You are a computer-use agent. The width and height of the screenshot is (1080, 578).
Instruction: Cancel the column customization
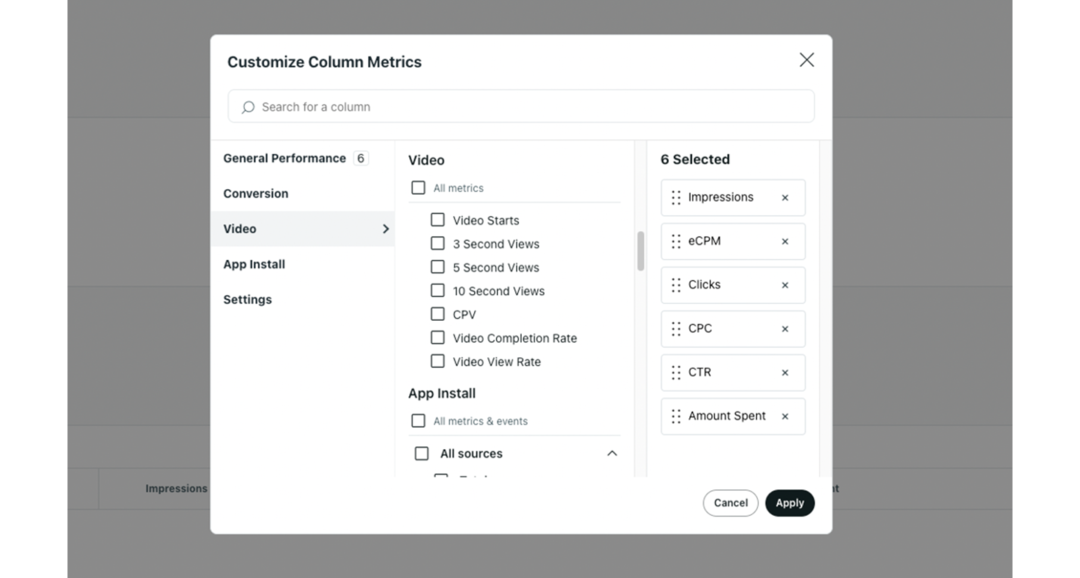coord(730,503)
